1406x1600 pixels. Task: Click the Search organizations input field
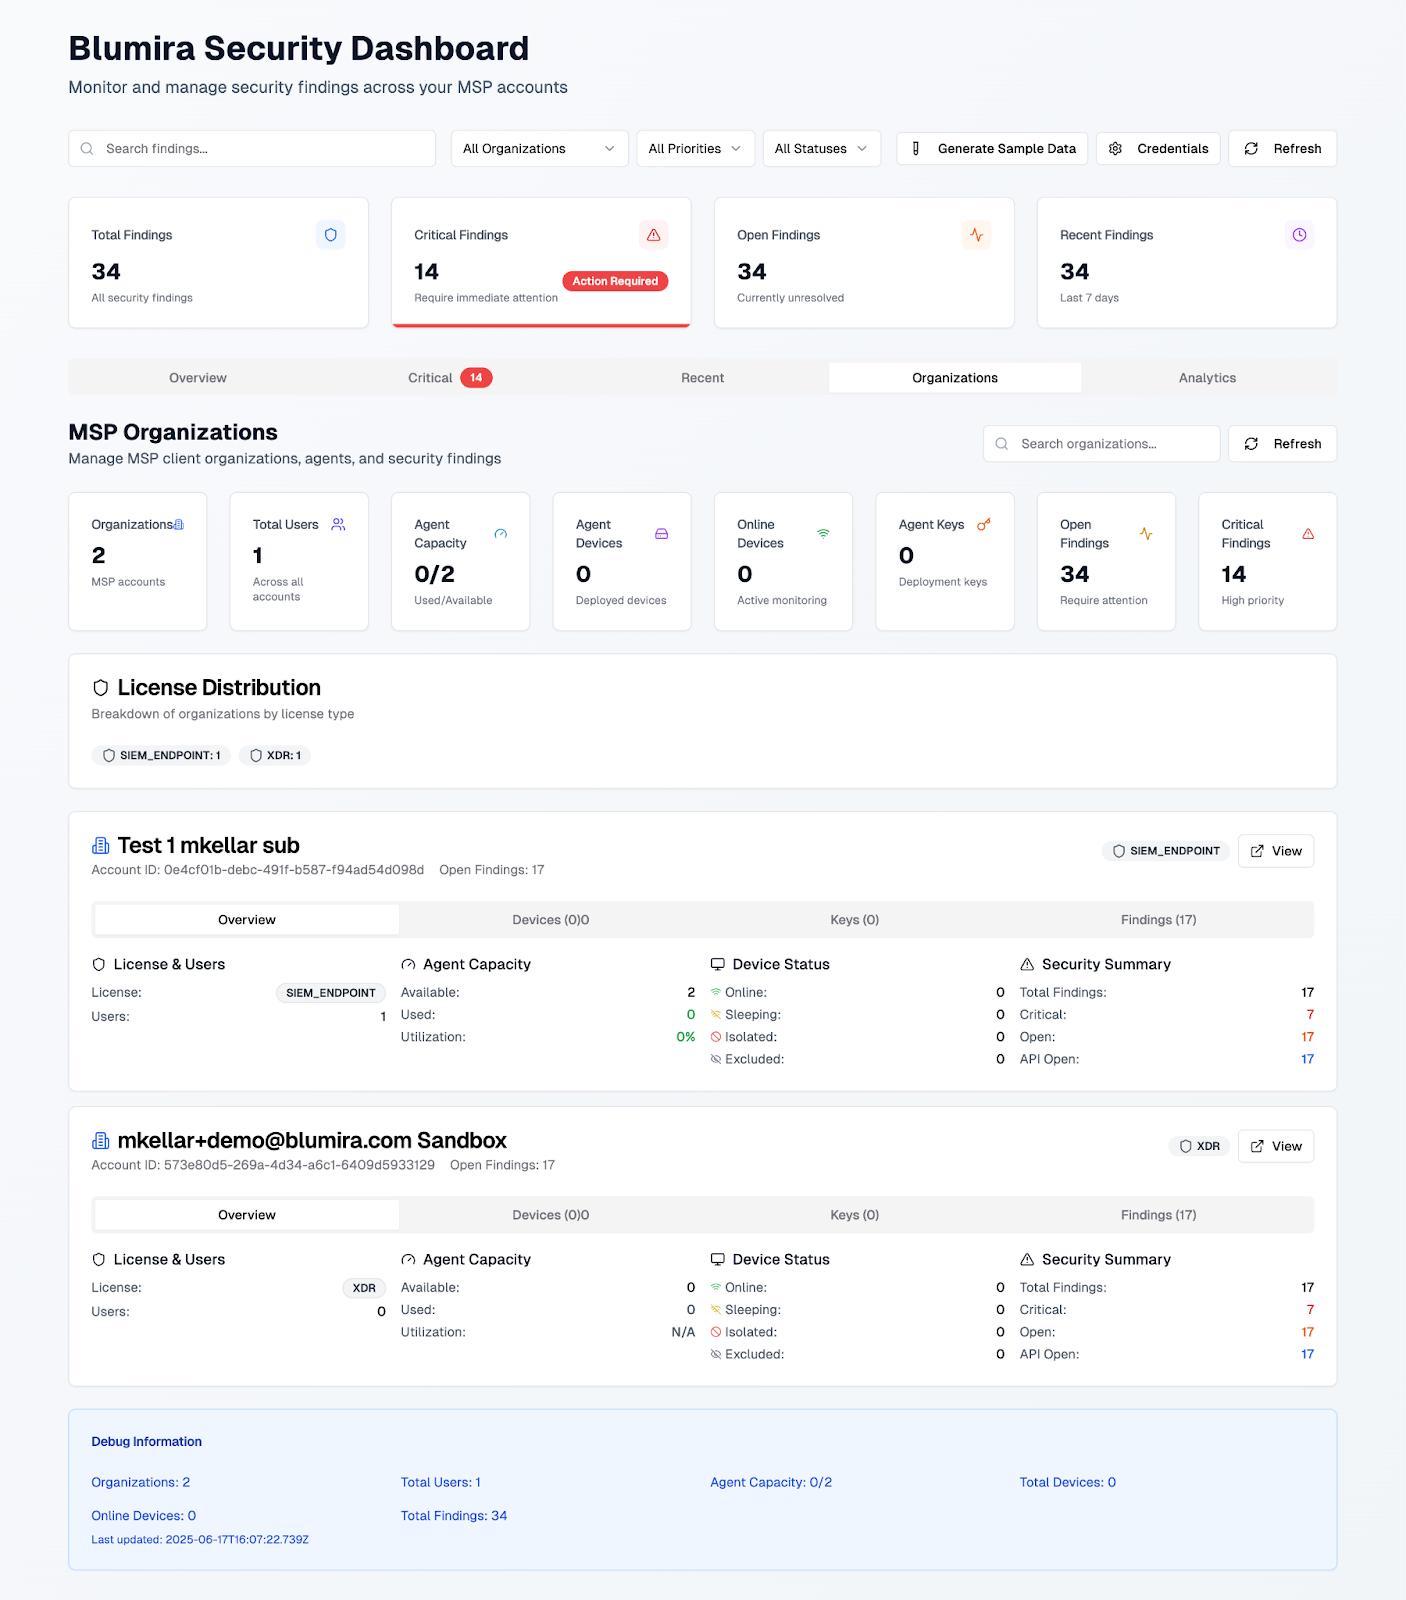coord(1102,444)
